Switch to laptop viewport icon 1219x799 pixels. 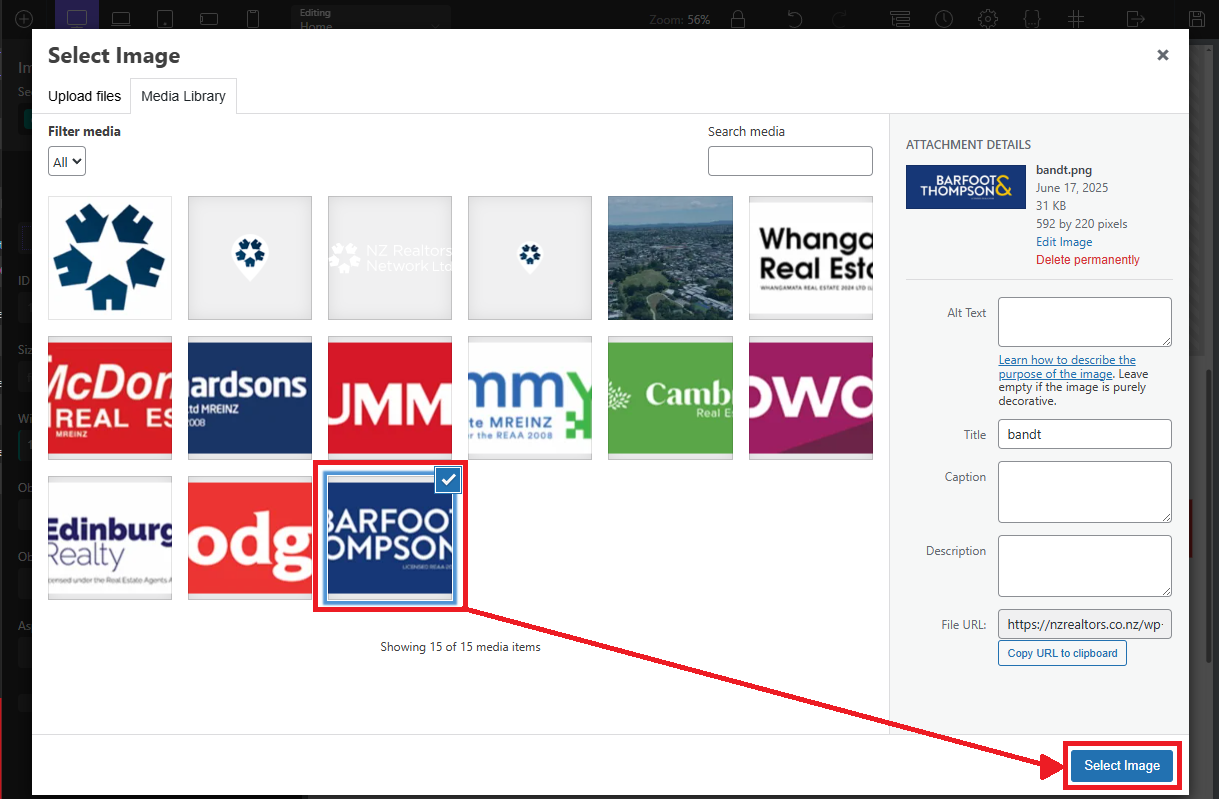121,19
